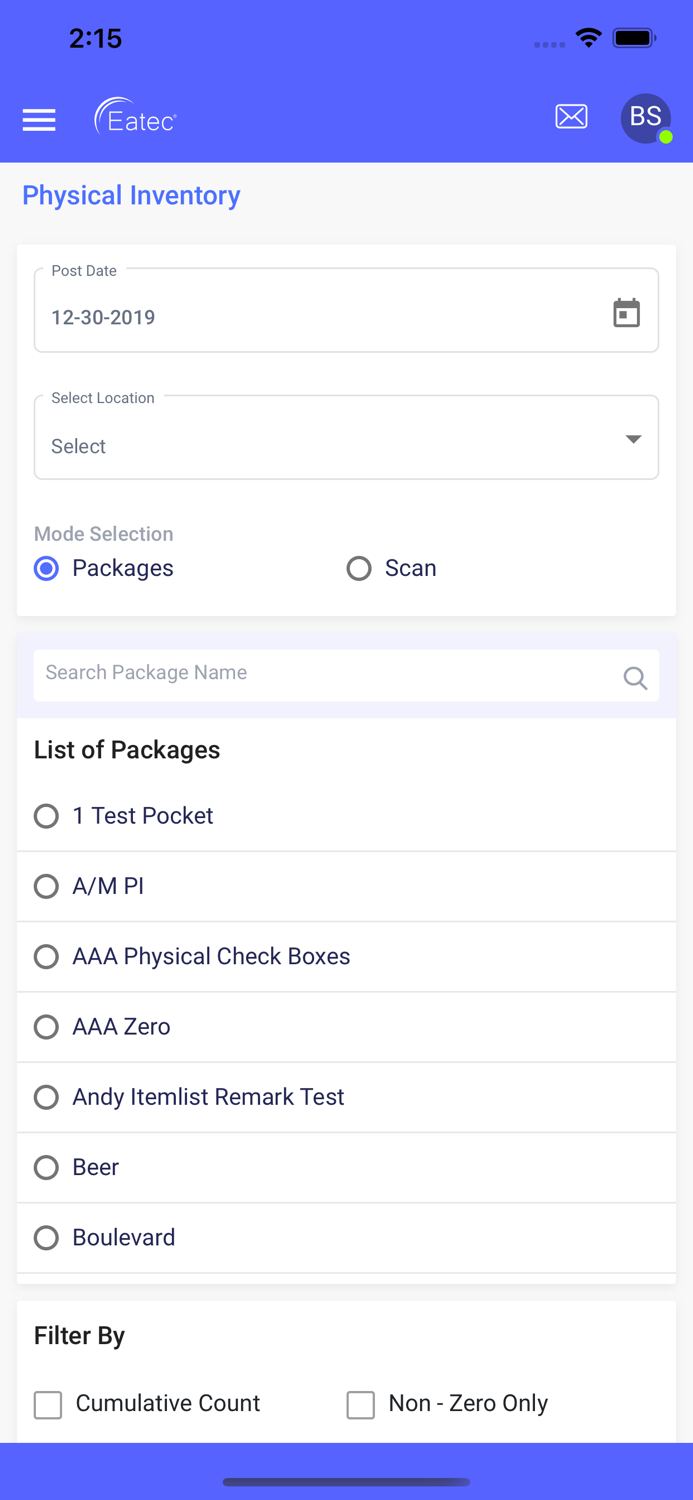Choose the Andy Itemlist Remark Test package

(x=46, y=1097)
